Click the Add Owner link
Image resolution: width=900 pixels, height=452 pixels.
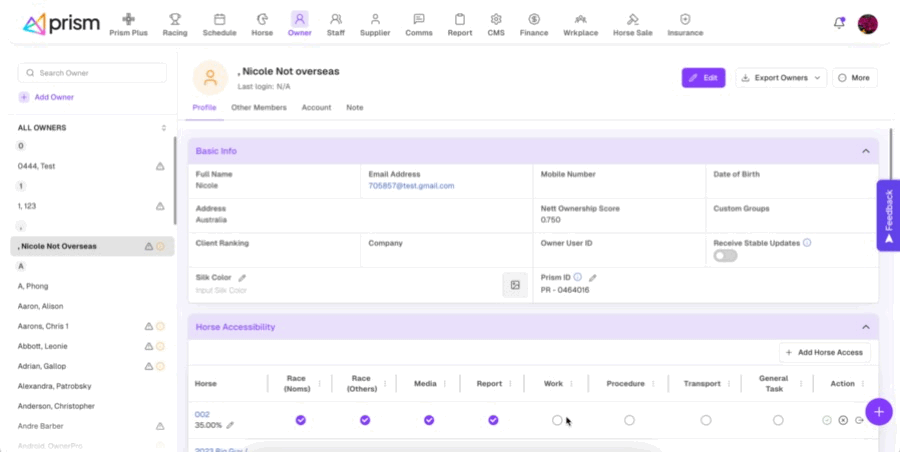click(x=46, y=97)
